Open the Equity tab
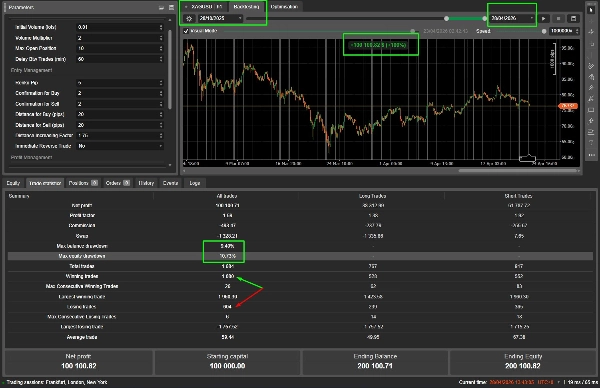The height and width of the screenshot is (388, 600). pos(13,183)
